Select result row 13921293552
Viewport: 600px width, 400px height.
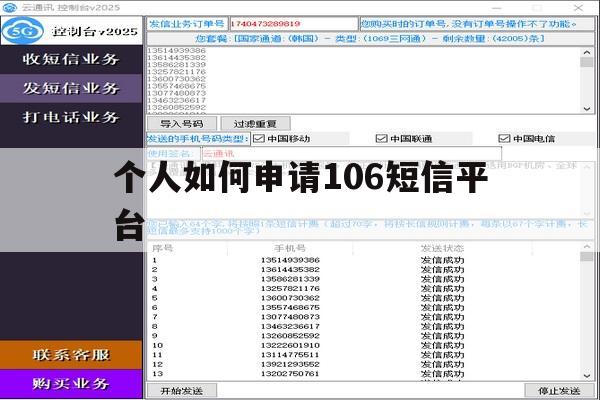[364, 364]
